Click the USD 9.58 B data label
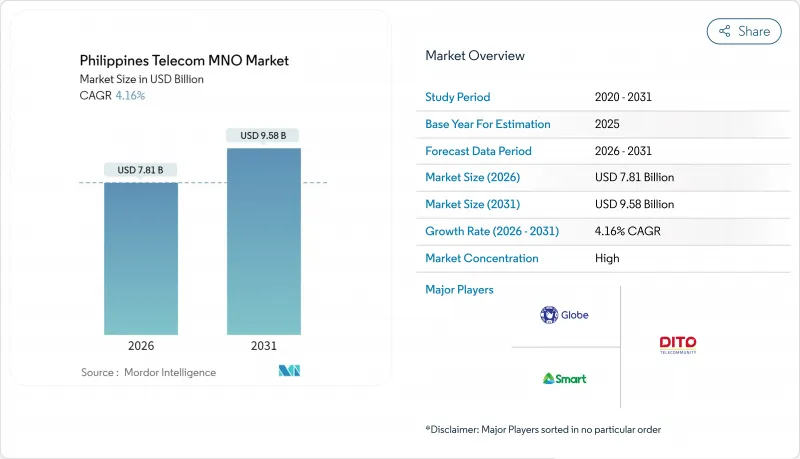800x459 pixels. tap(263, 135)
